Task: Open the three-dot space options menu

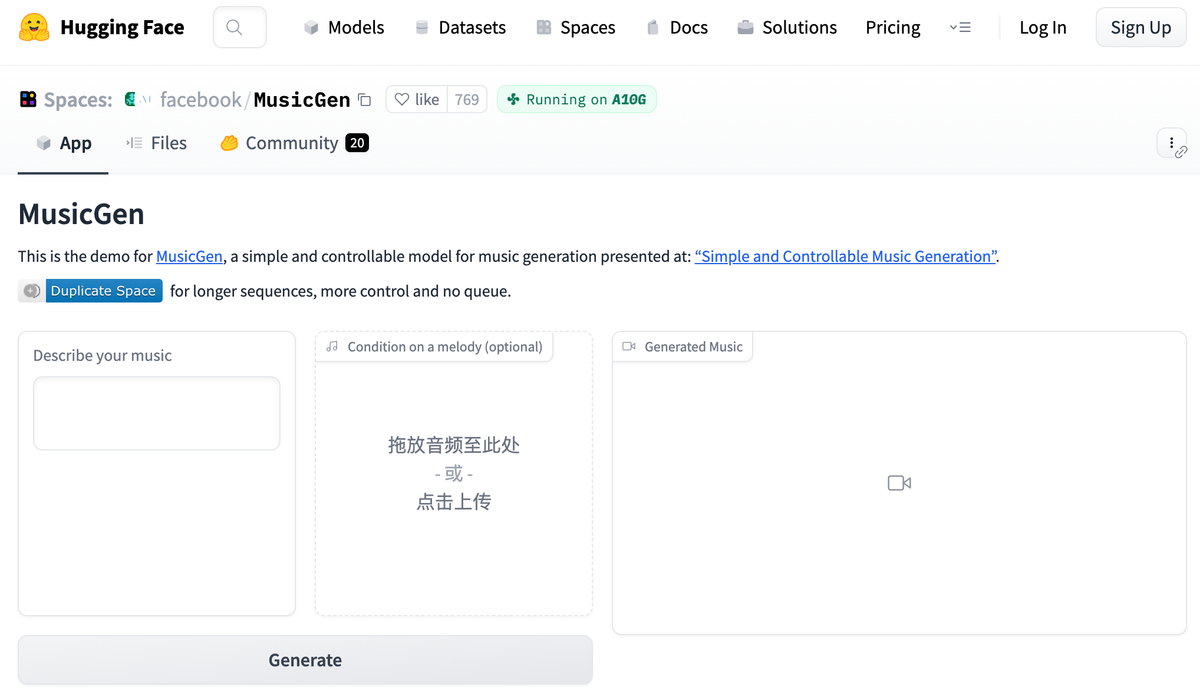Action: tap(1172, 143)
